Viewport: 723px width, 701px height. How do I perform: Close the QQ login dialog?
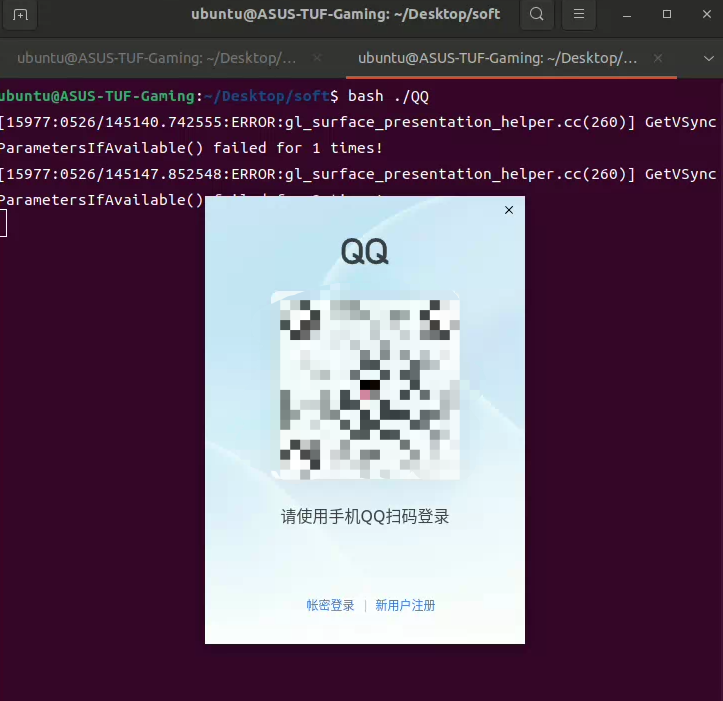[509, 210]
